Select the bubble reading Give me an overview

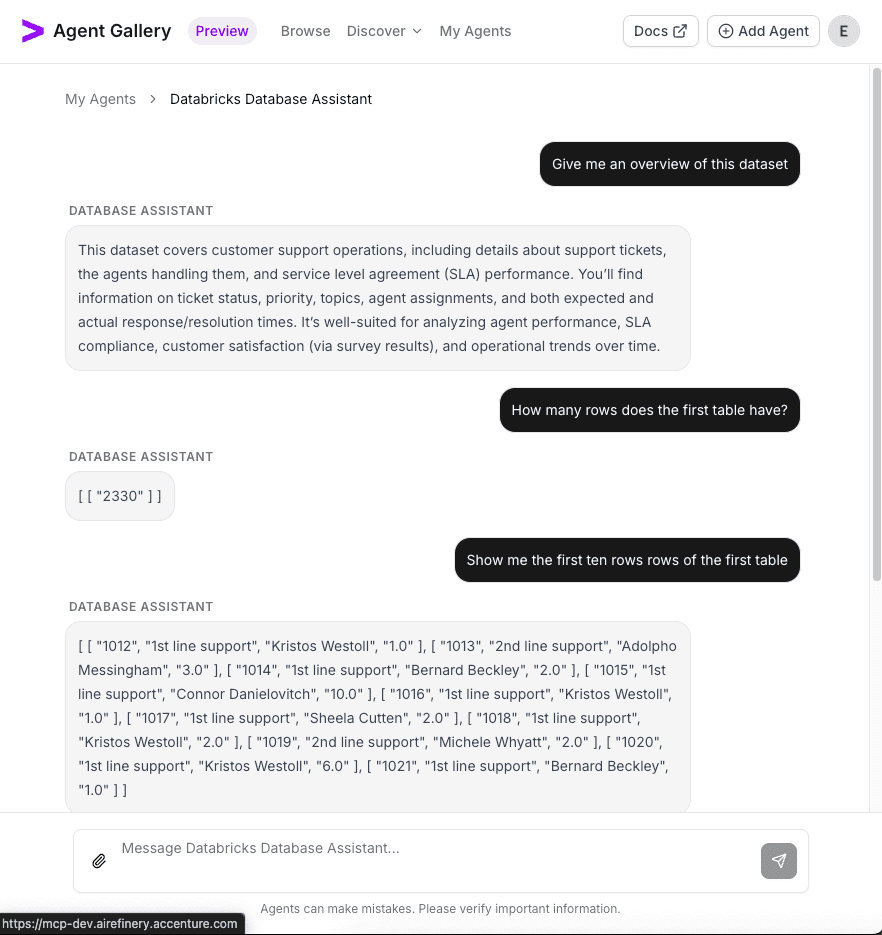pyautogui.click(x=669, y=163)
